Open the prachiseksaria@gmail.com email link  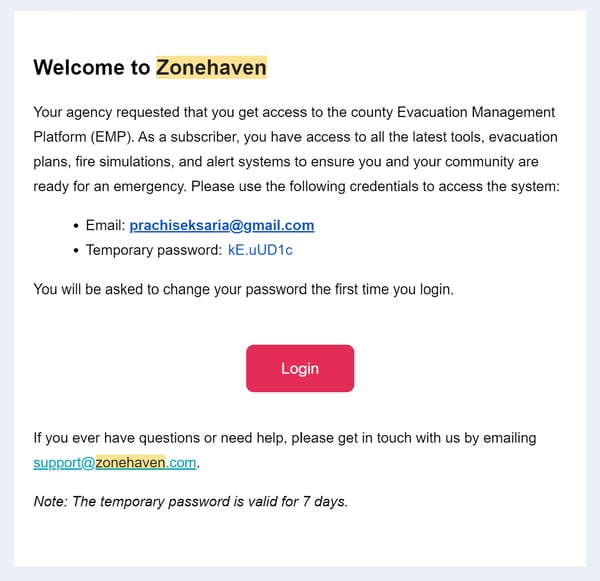click(222, 225)
